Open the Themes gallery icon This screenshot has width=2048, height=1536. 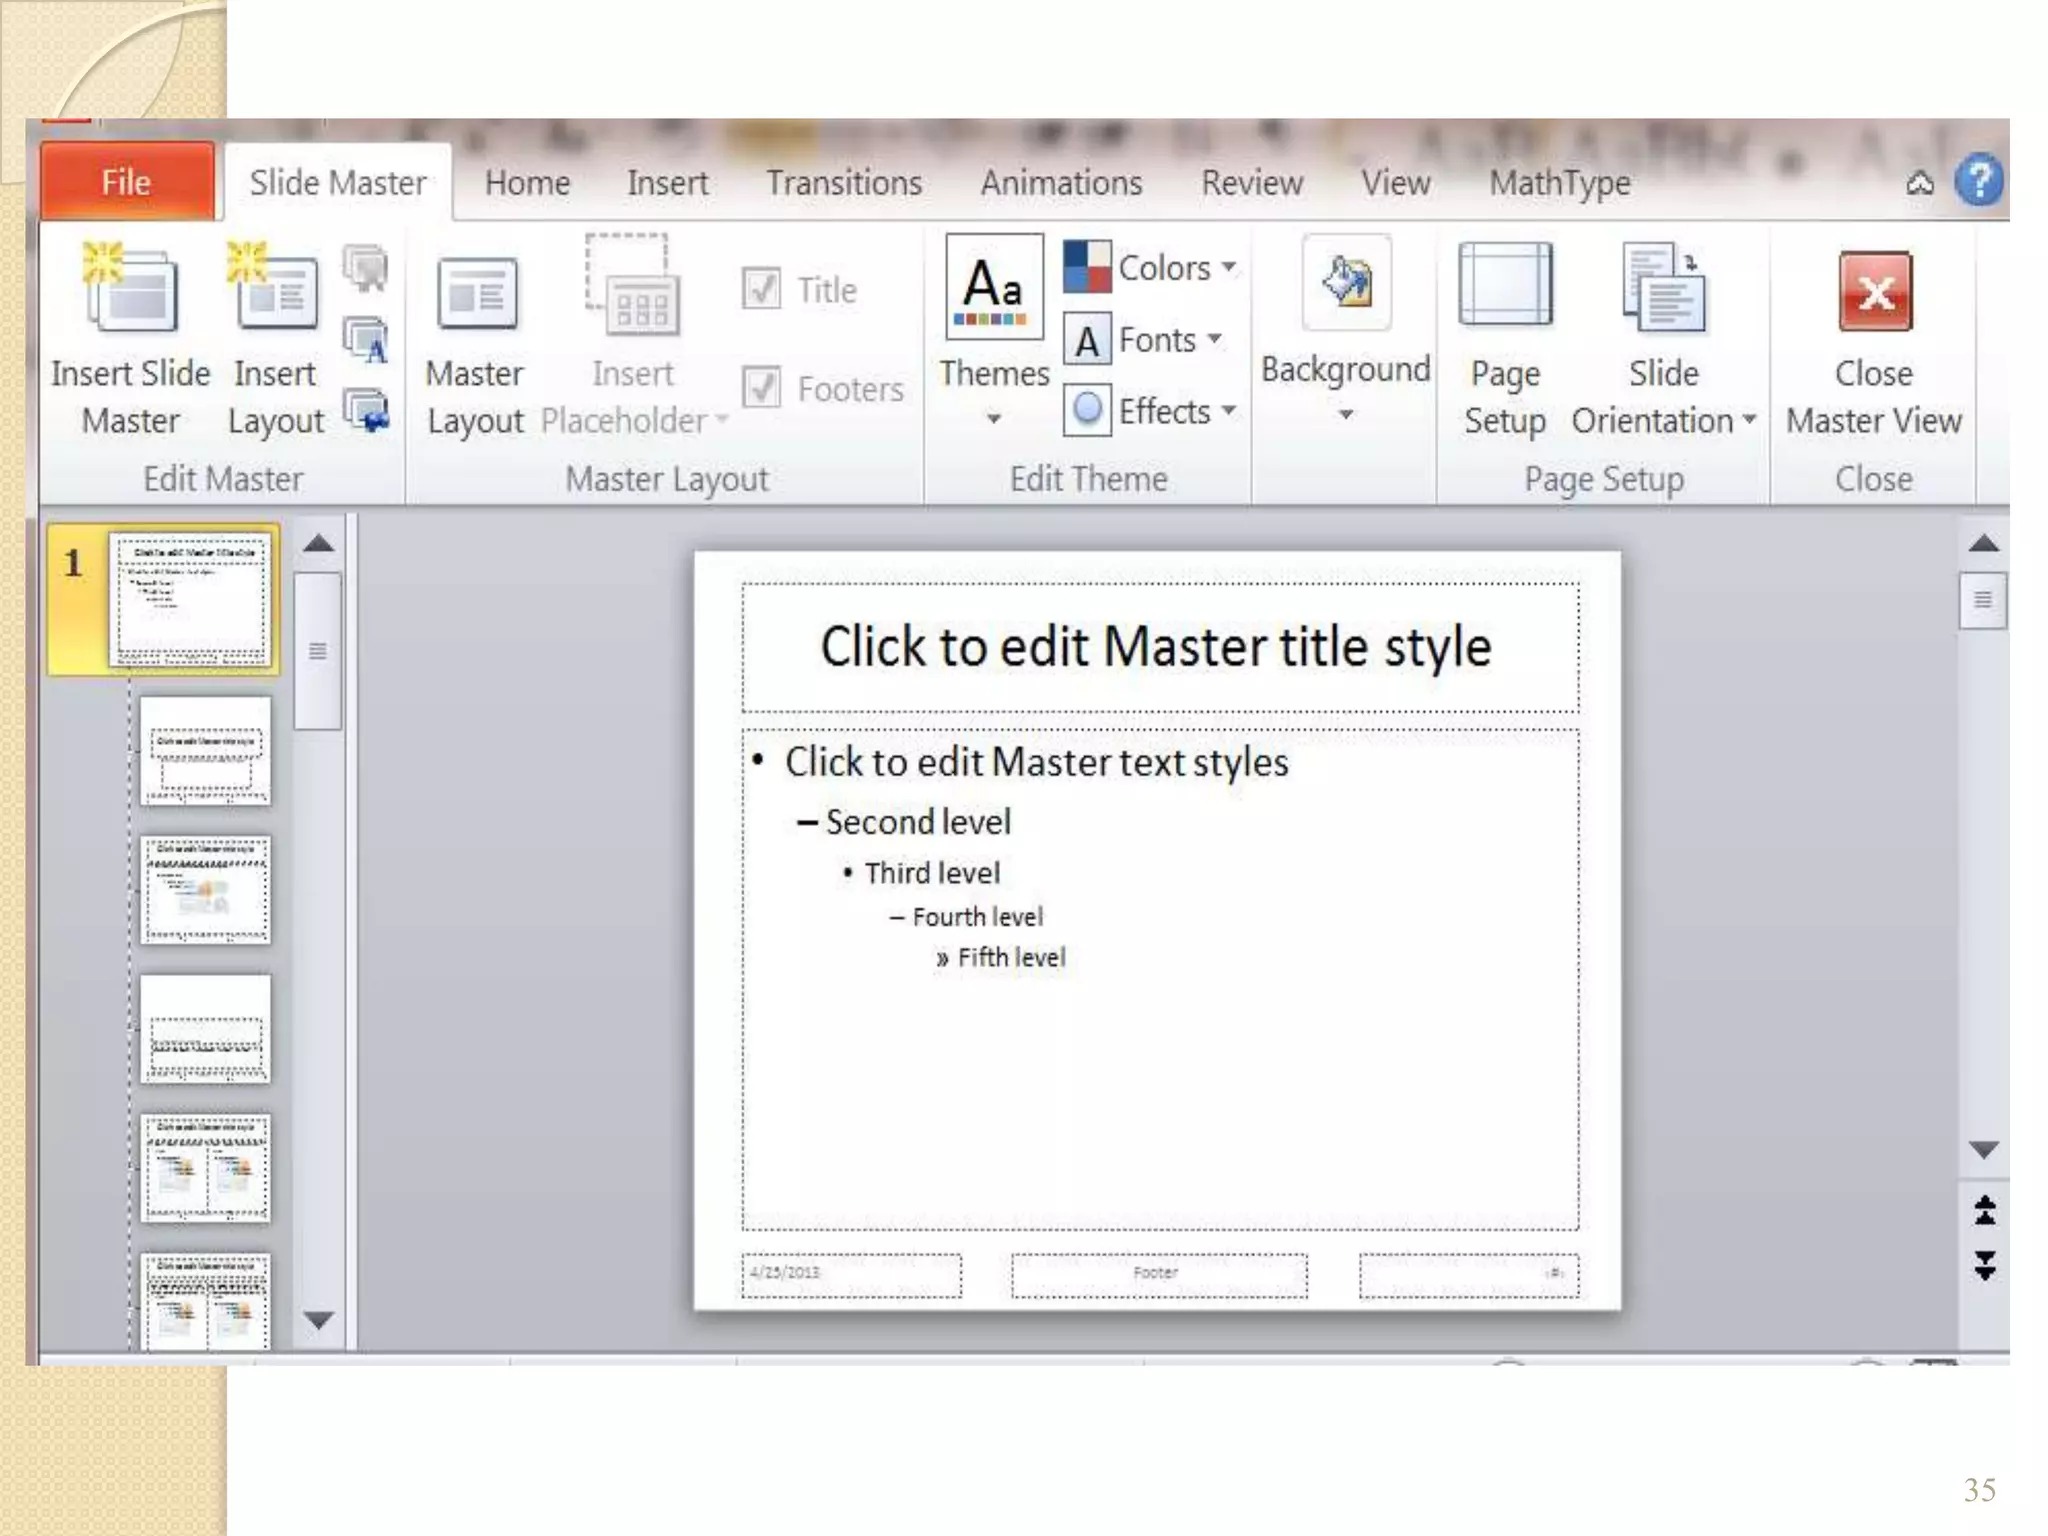coord(993,287)
